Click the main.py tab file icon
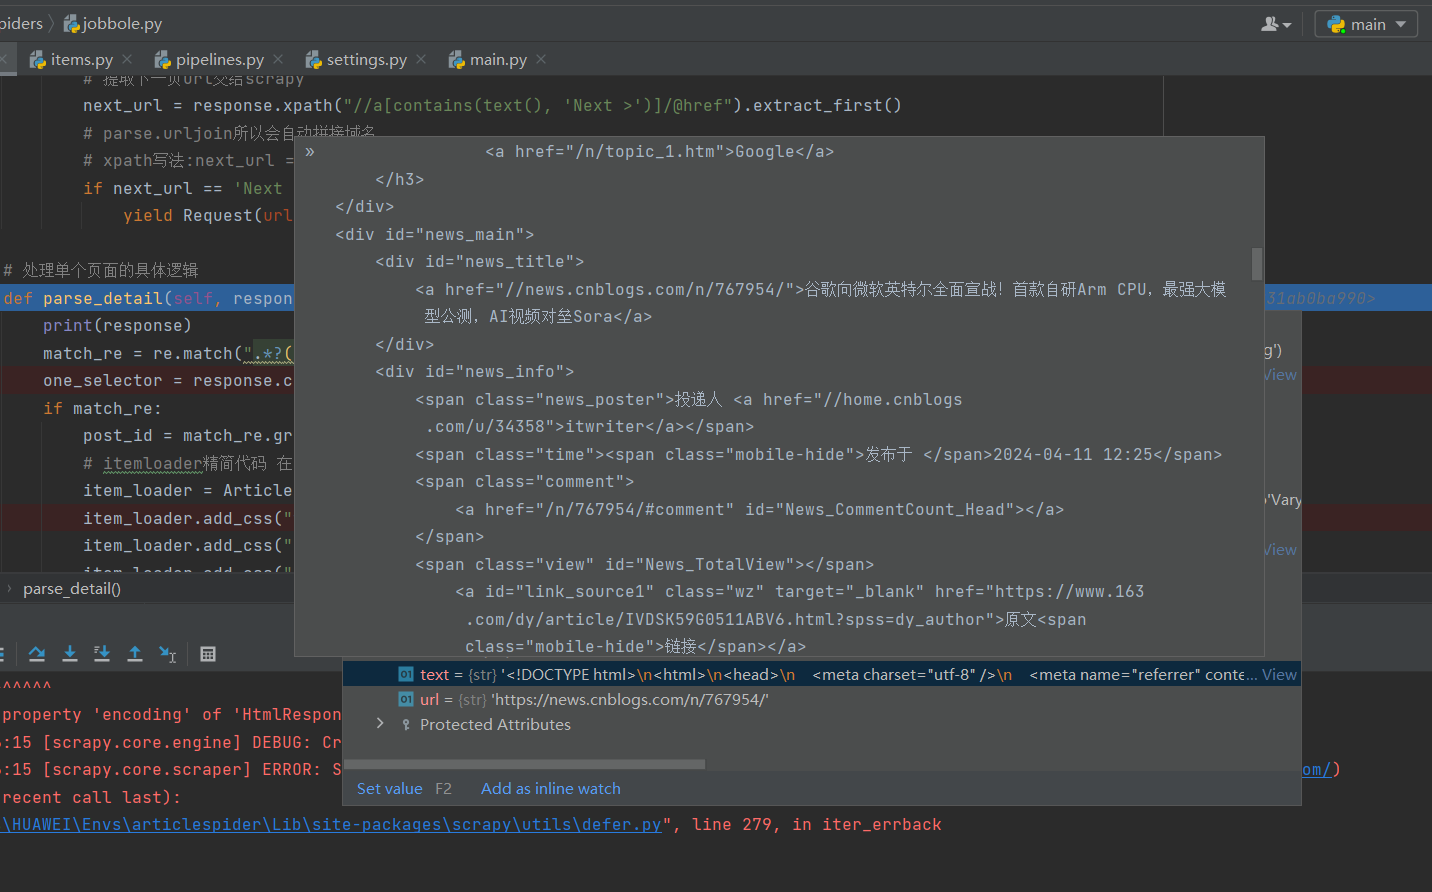Viewport: 1432px width, 892px height. 457,60
